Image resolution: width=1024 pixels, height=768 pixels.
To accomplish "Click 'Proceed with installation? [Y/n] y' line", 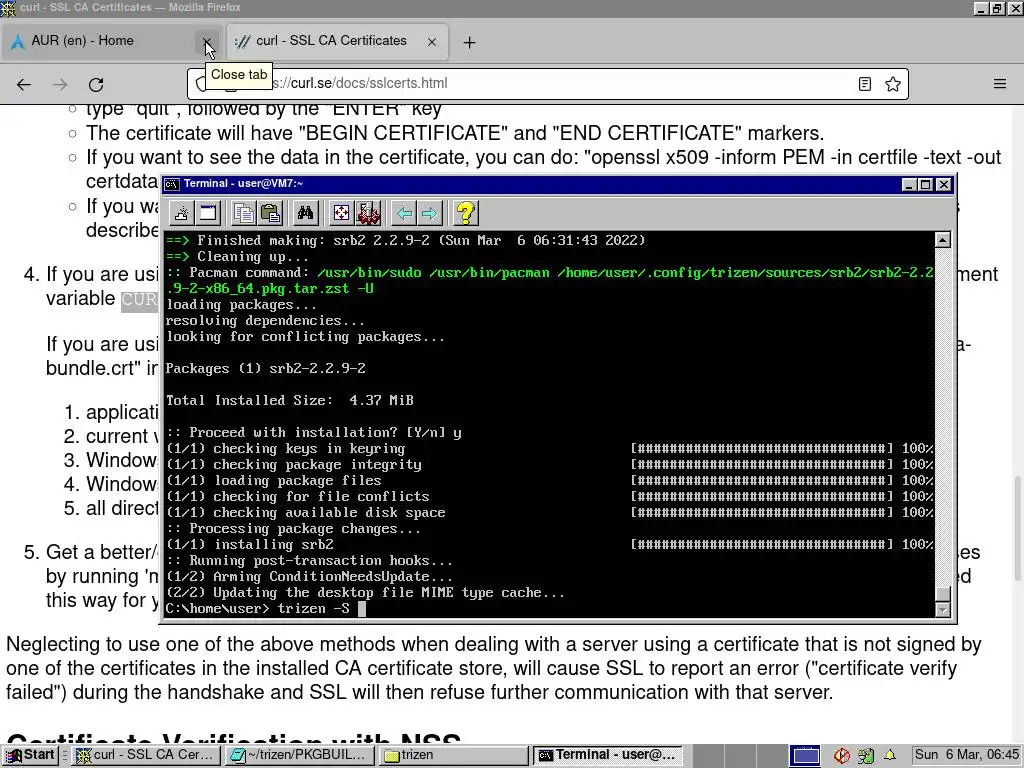I will point(313,432).
